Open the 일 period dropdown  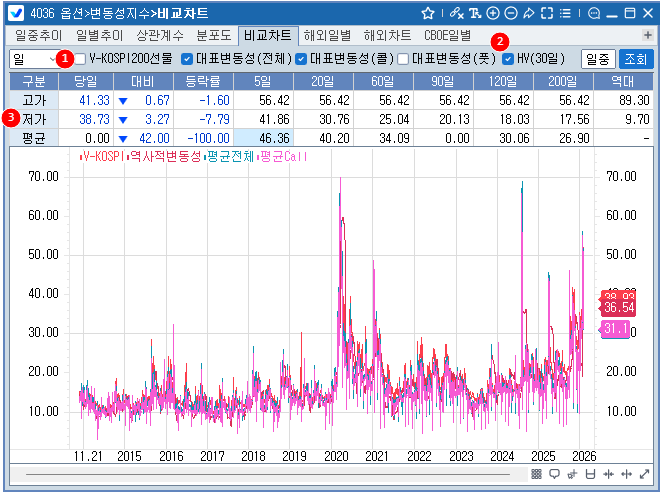click(x=33, y=59)
